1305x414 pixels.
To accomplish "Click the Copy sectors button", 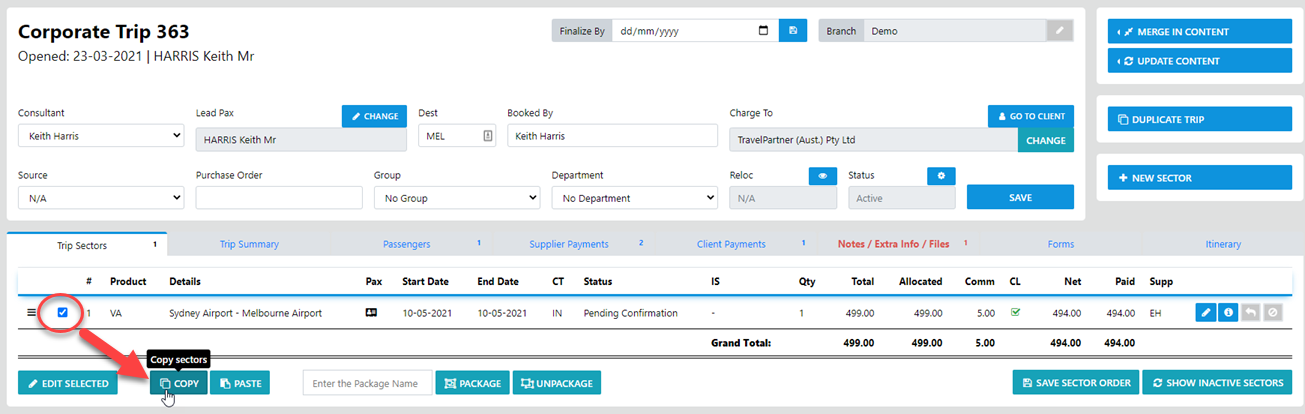I will [x=179, y=383].
